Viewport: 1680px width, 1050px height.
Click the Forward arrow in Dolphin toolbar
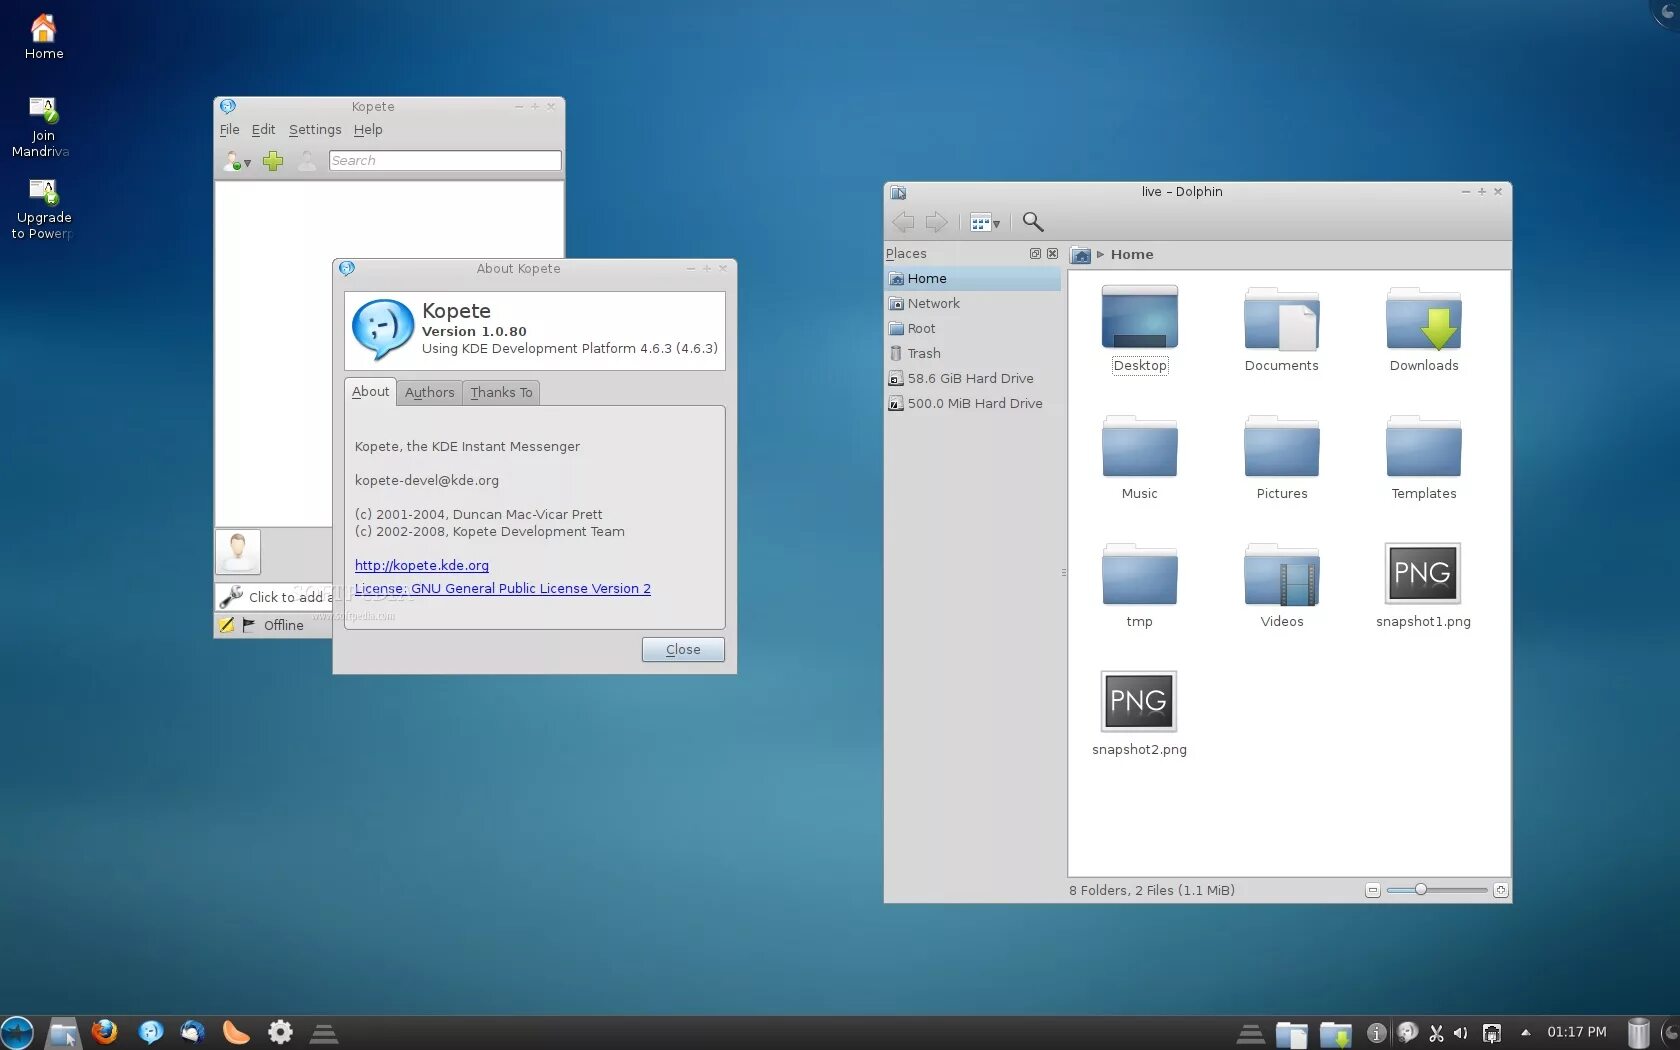tap(937, 222)
